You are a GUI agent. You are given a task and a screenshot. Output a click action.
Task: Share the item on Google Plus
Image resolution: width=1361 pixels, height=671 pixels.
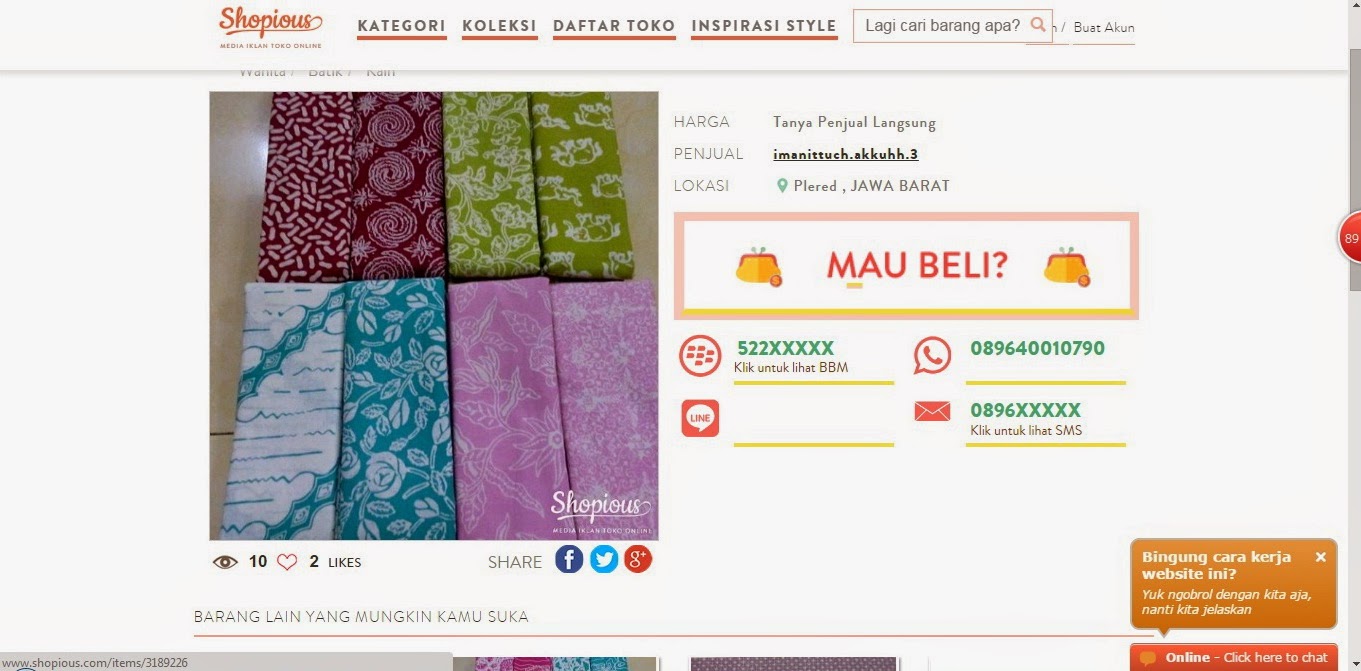point(638,559)
